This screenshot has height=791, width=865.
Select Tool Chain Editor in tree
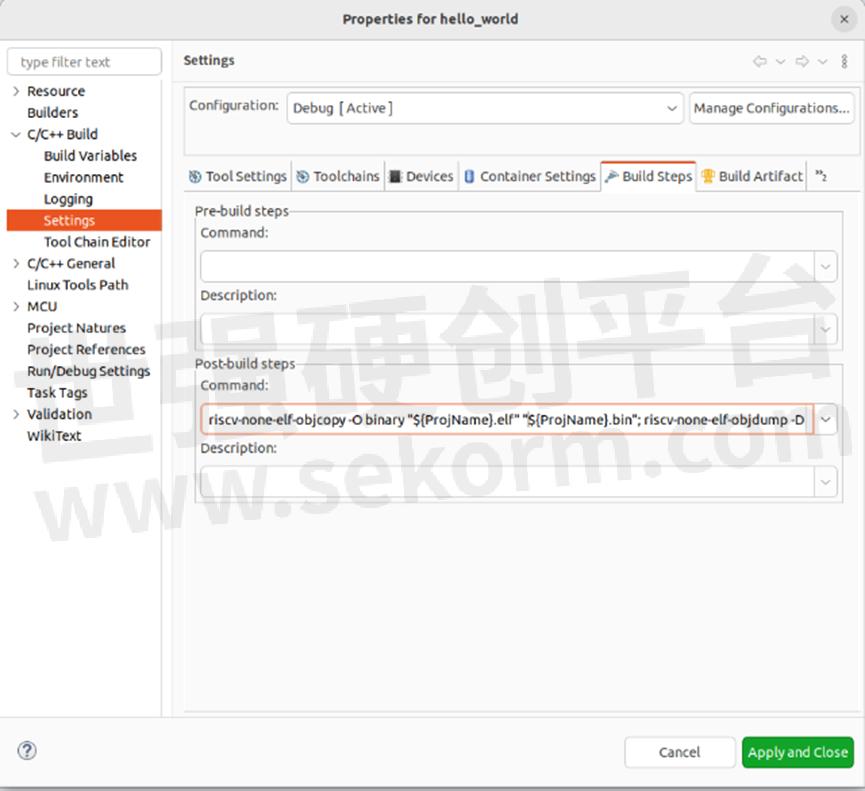pos(96,242)
